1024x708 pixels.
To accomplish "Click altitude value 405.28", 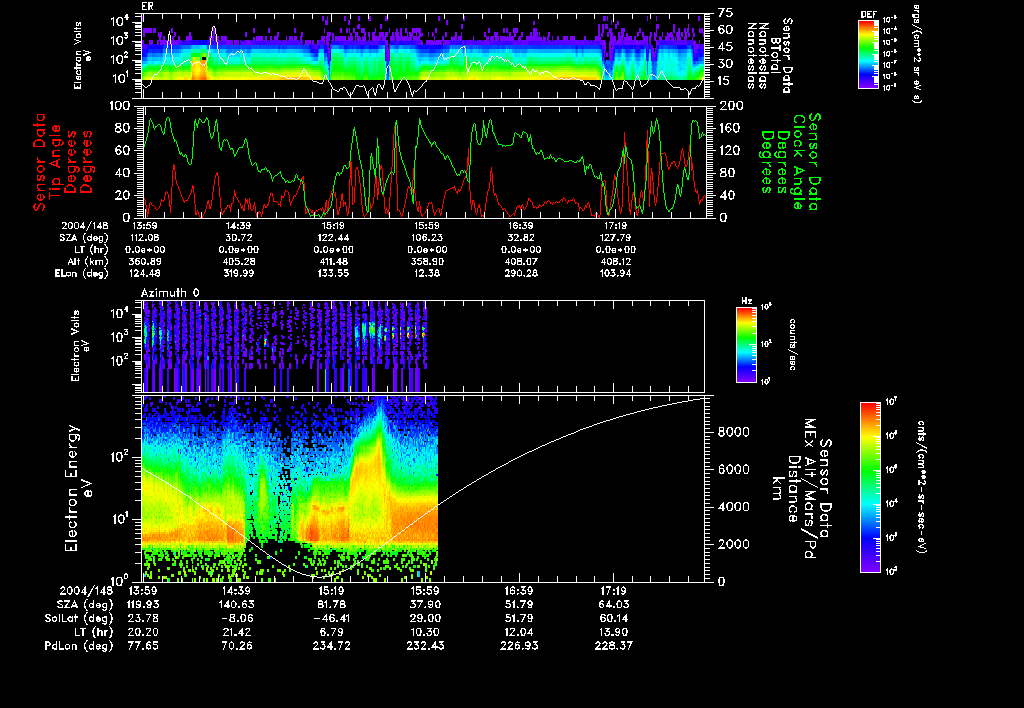I will [x=238, y=261].
